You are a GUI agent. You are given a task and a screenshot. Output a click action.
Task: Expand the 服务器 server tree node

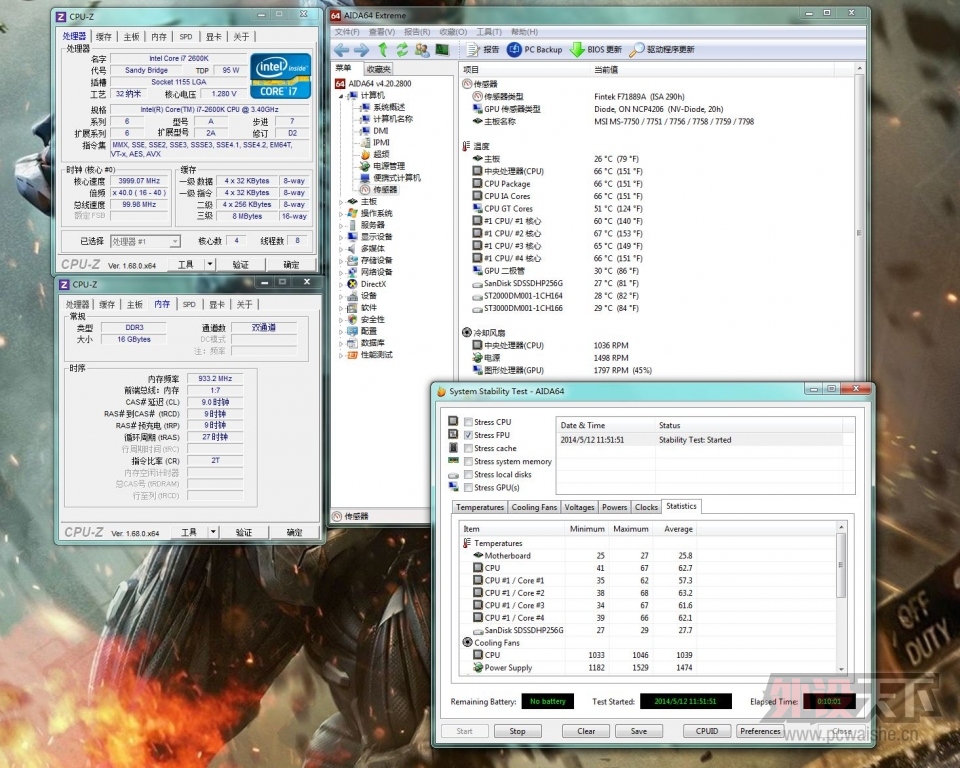(x=342, y=225)
